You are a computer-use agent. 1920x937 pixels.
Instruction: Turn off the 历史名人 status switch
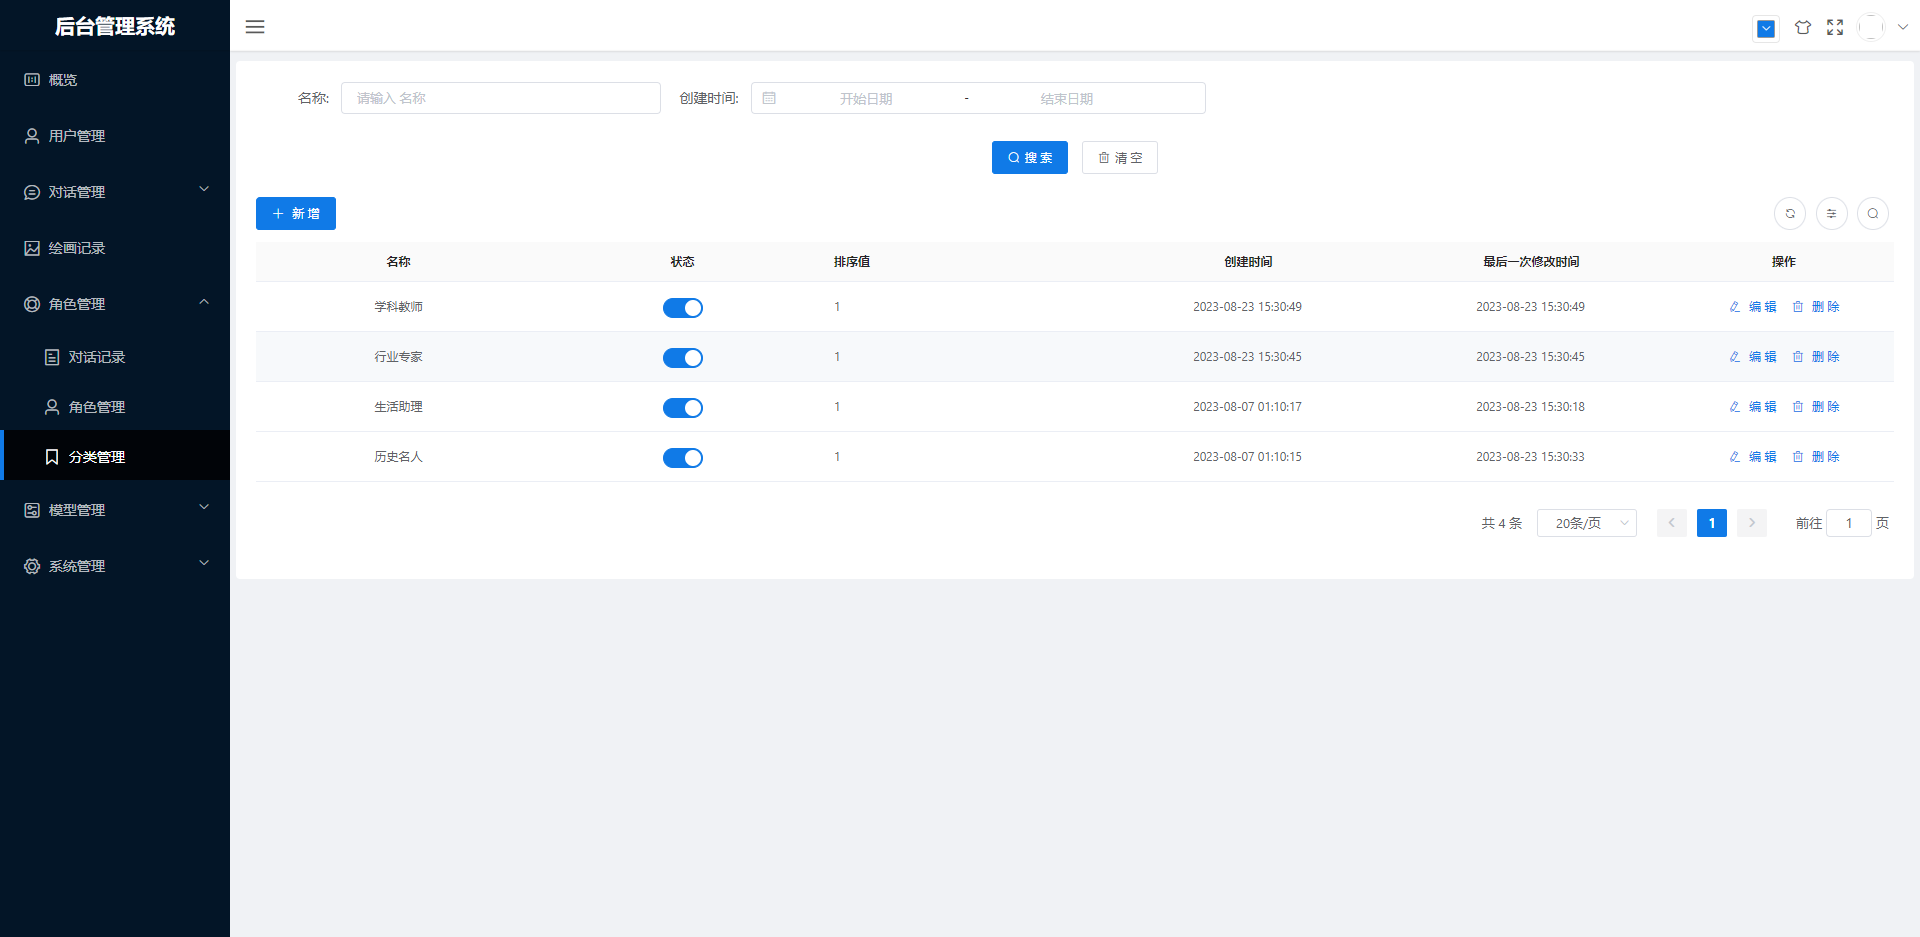[682, 458]
